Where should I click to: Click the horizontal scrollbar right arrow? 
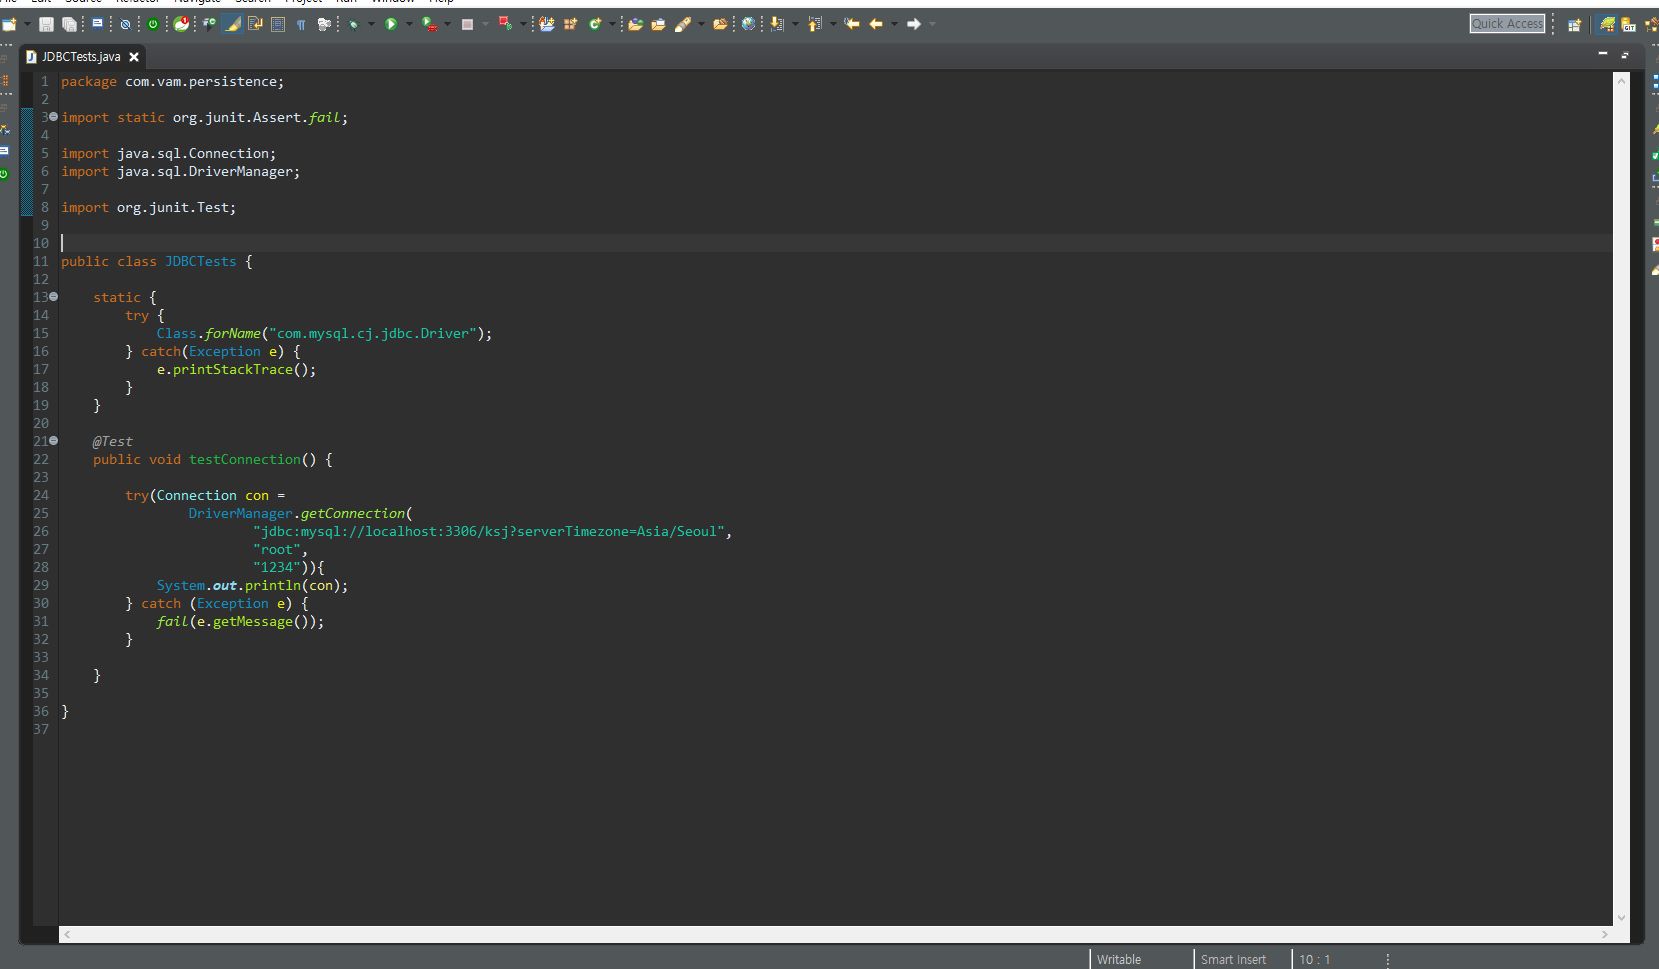coord(1605,934)
